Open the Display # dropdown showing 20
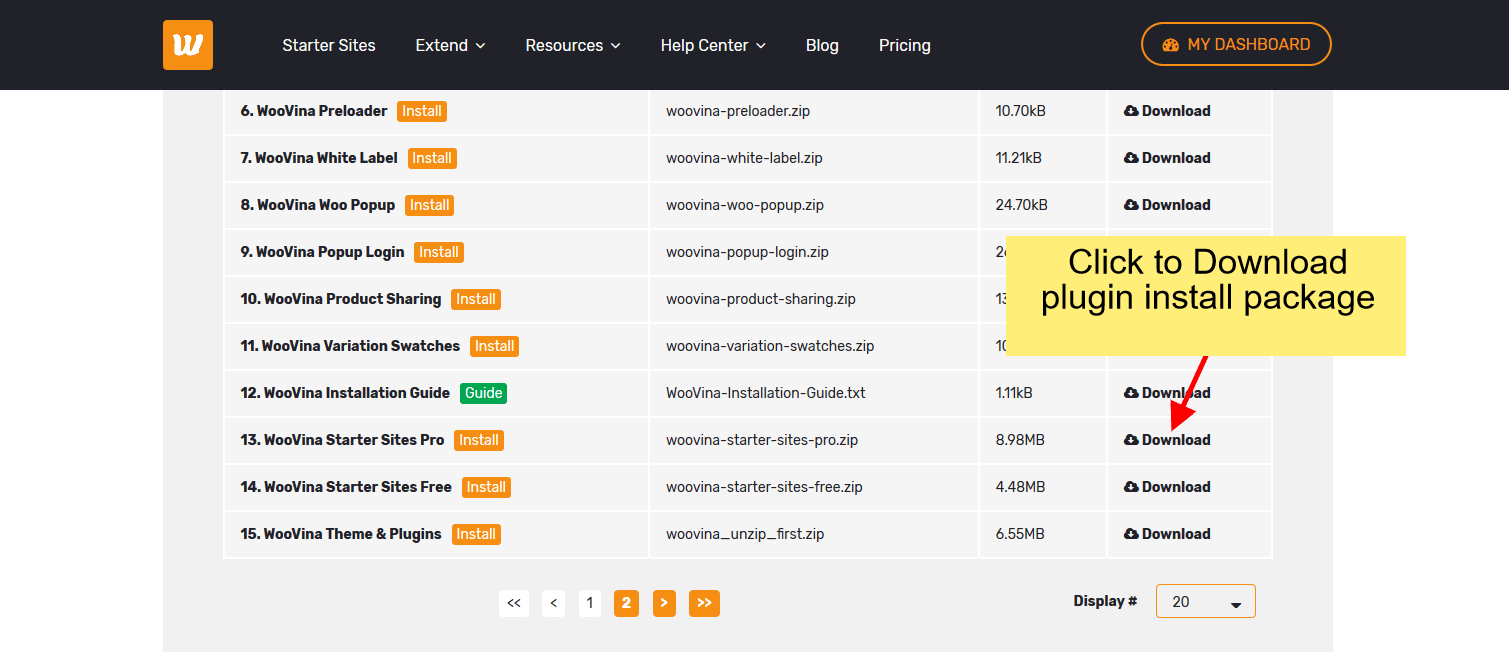Viewport: 1509px width, 652px height. click(x=1205, y=601)
